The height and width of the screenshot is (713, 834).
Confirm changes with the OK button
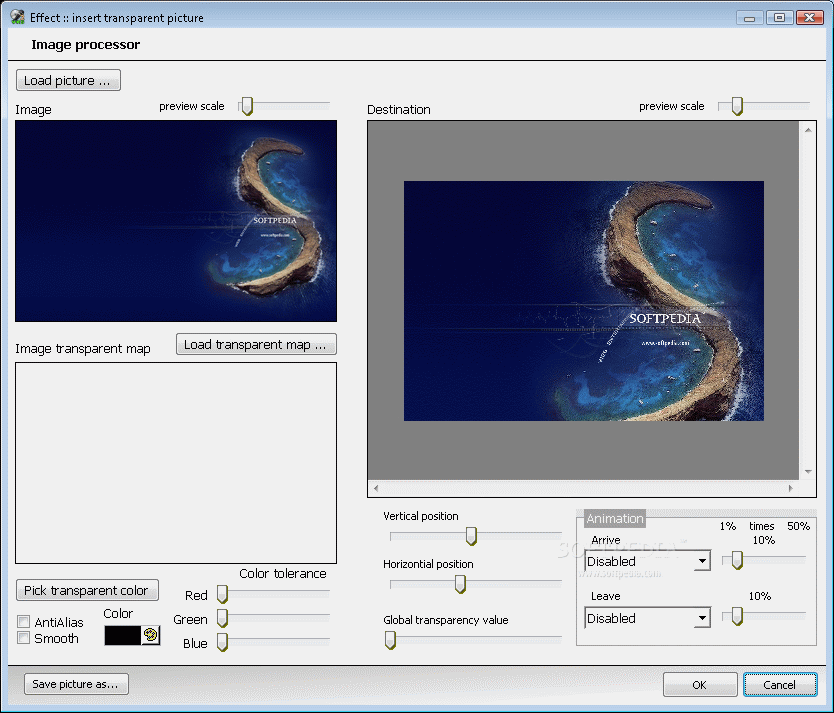700,684
